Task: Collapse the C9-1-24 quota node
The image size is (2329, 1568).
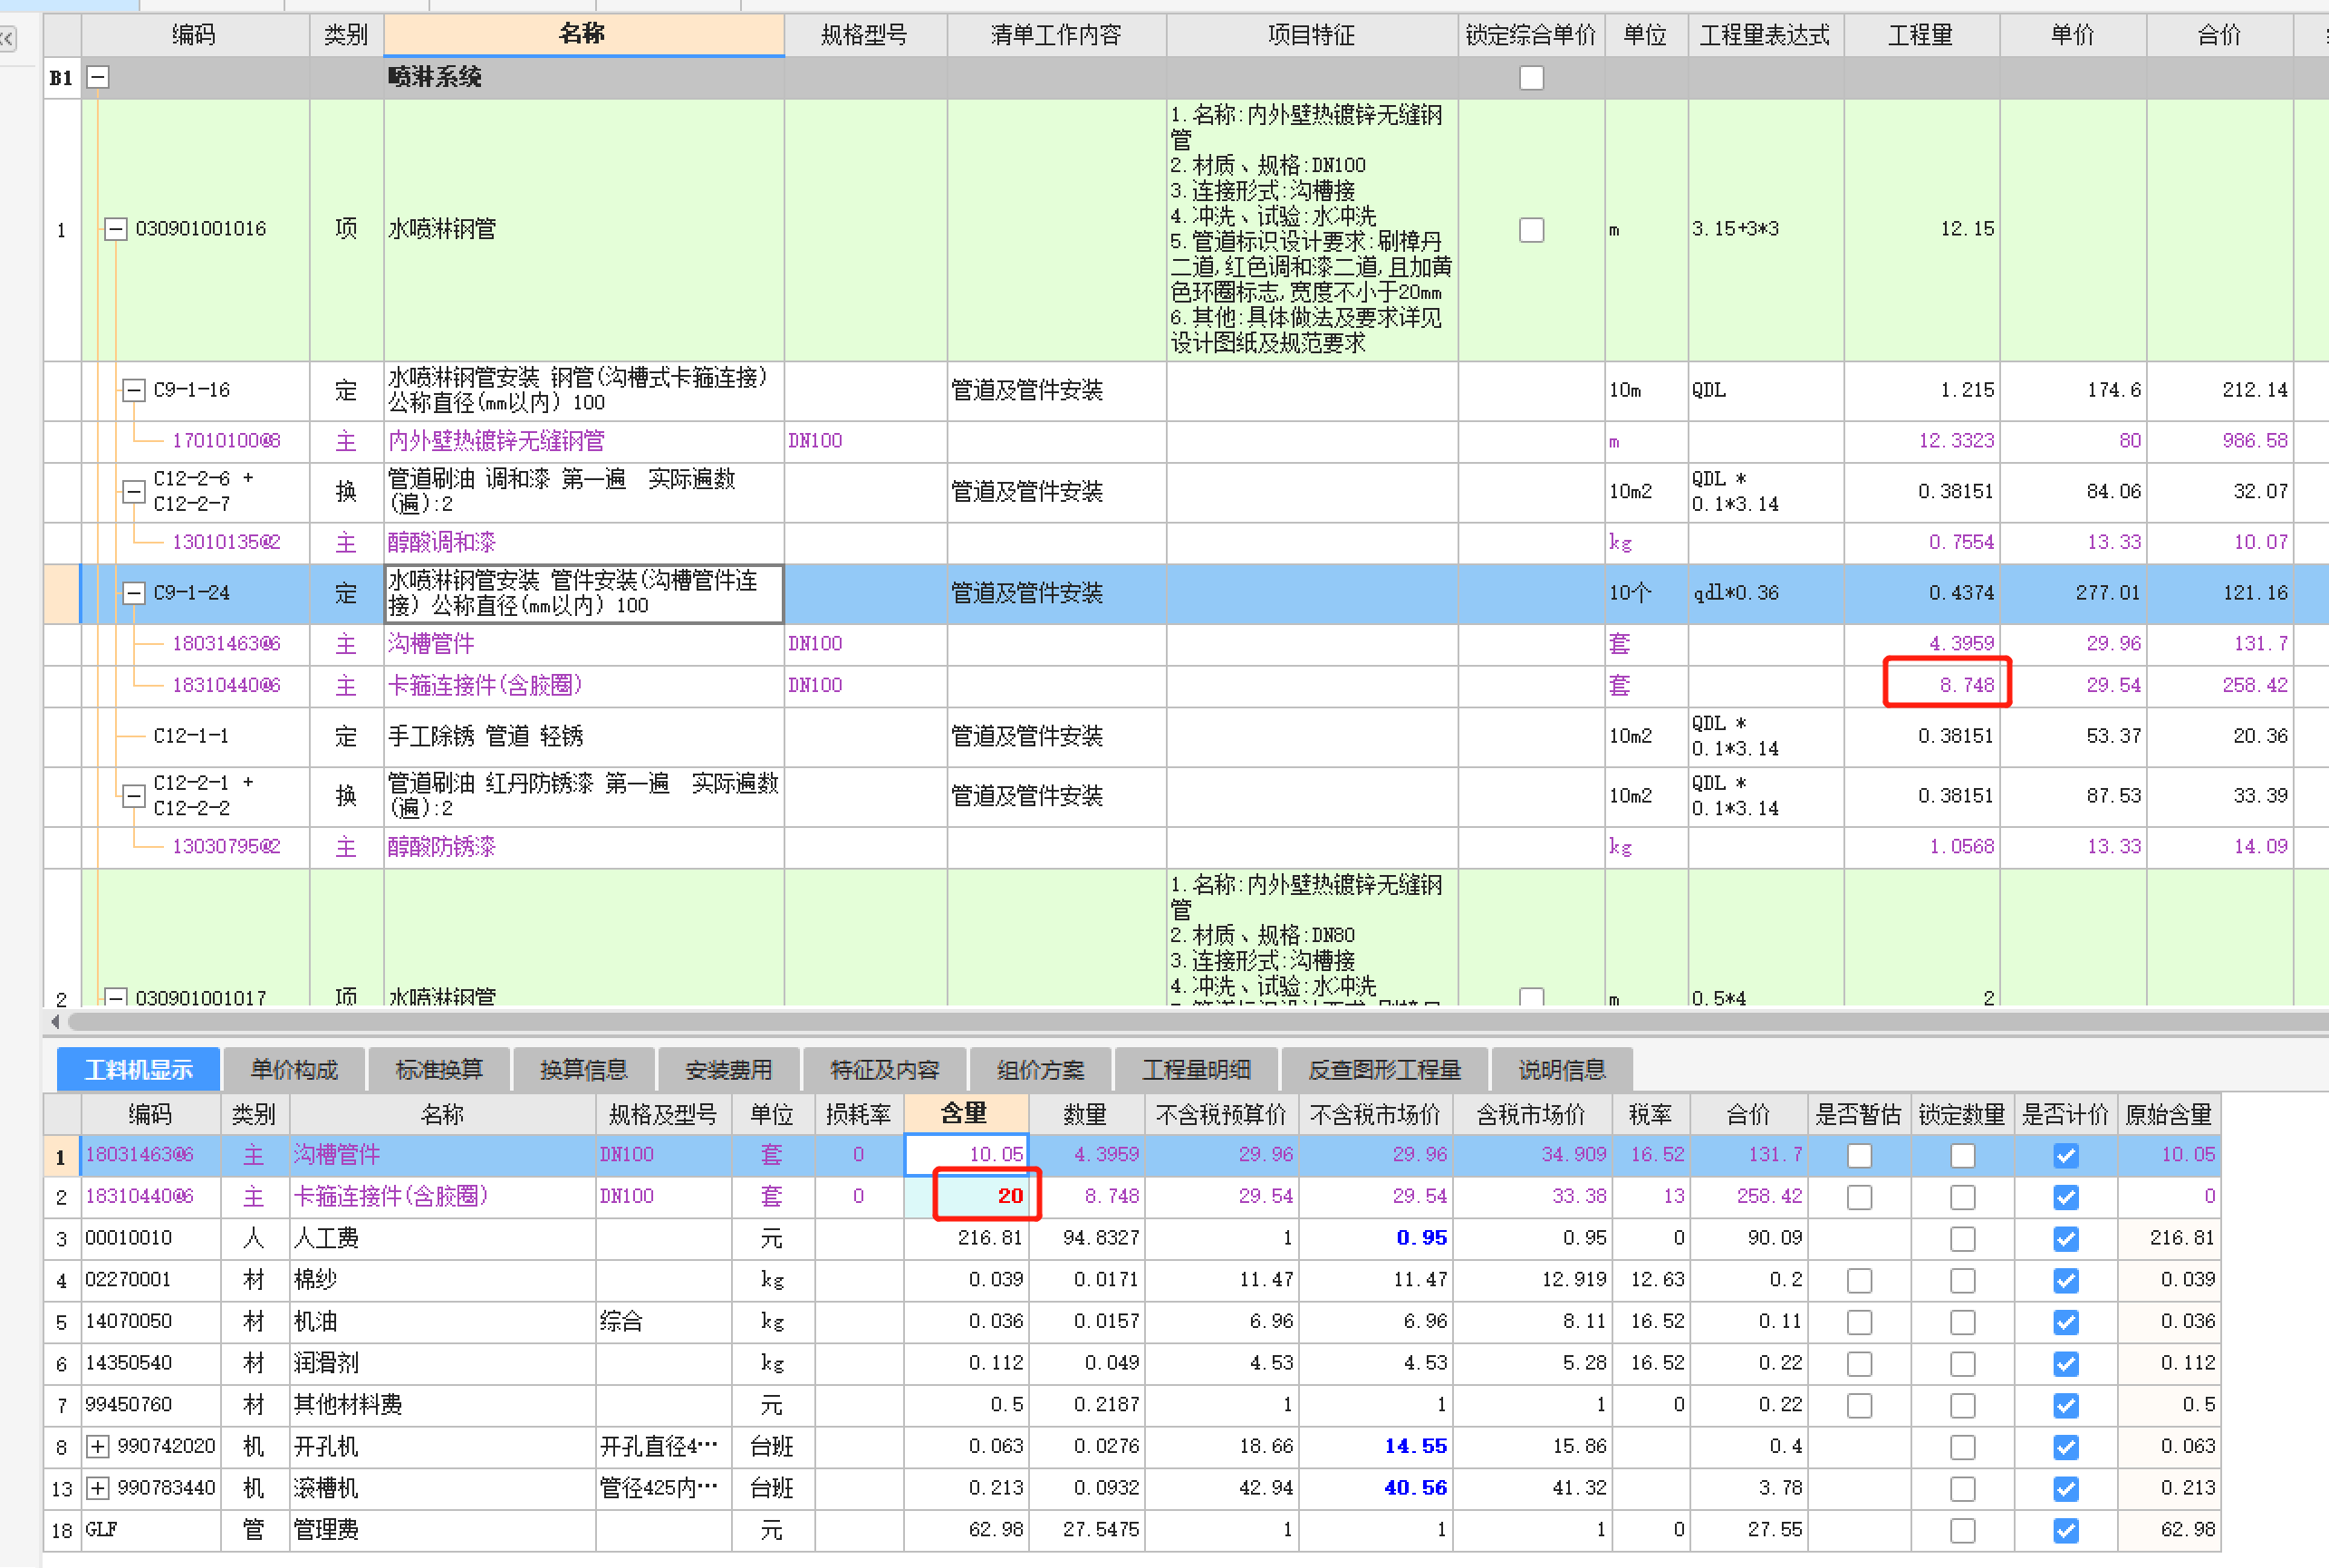Action: tap(133, 593)
